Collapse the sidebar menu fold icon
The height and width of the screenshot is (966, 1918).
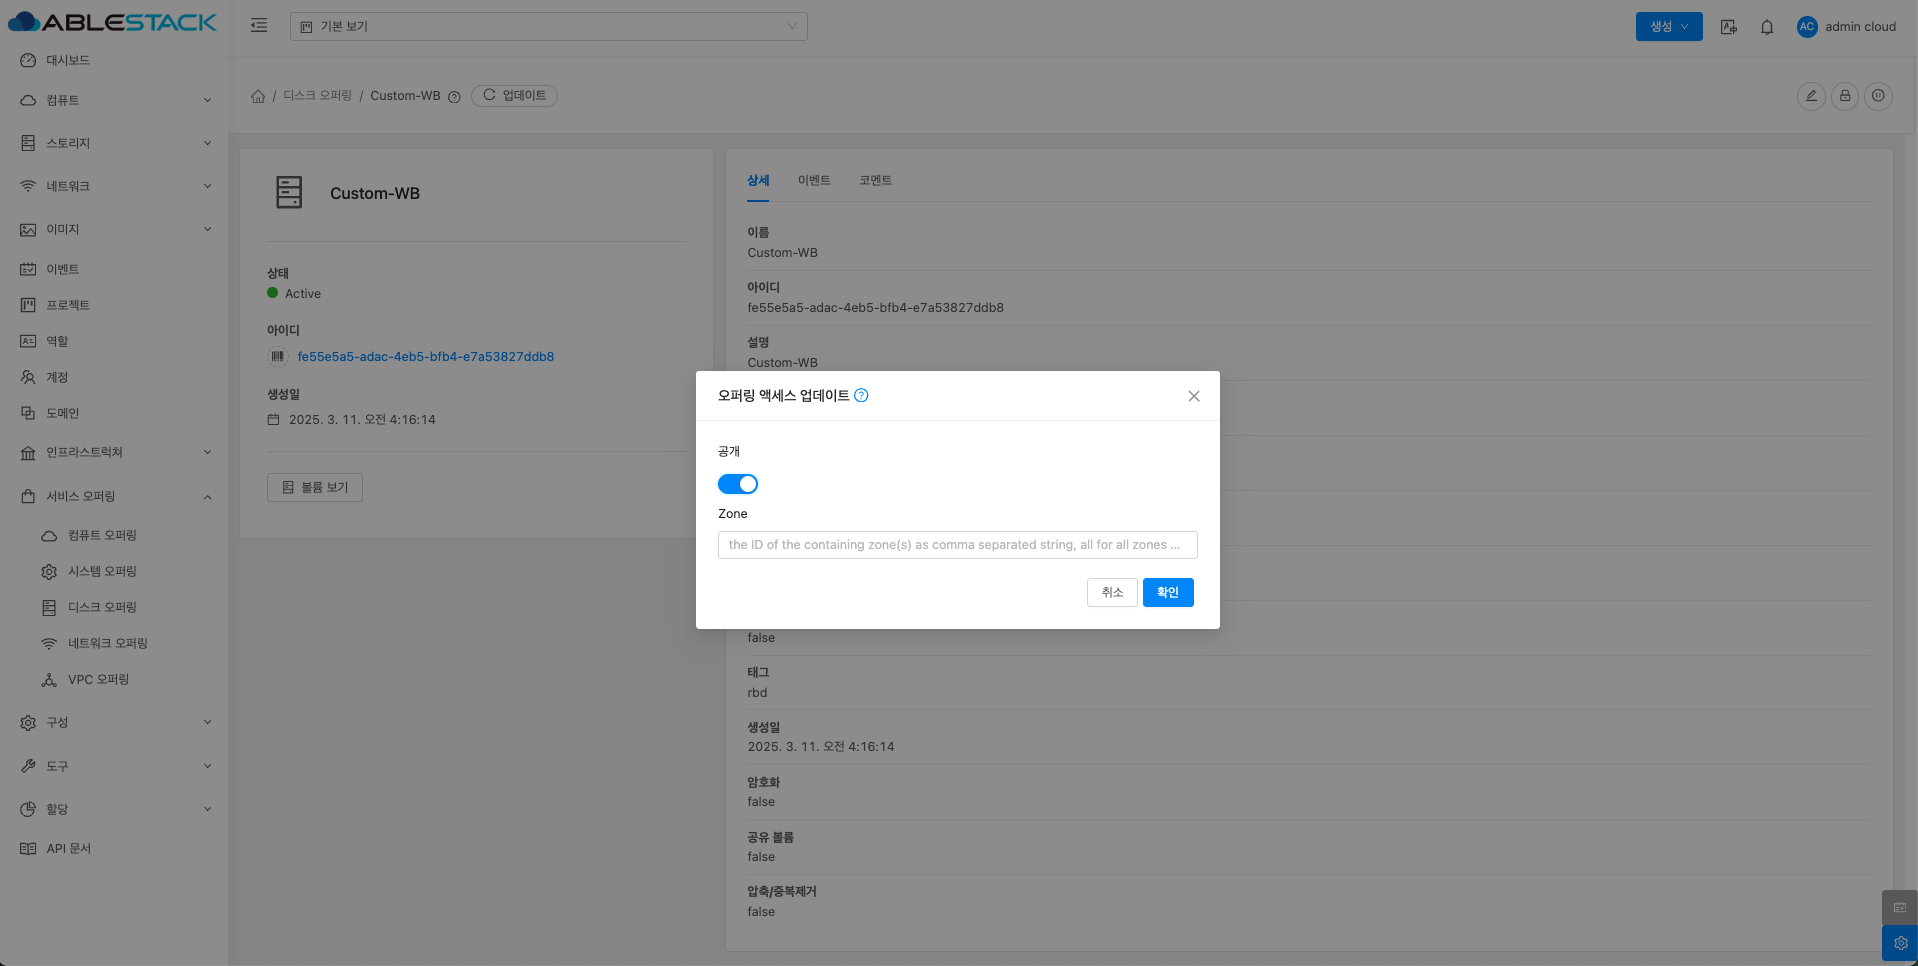point(259,26)
